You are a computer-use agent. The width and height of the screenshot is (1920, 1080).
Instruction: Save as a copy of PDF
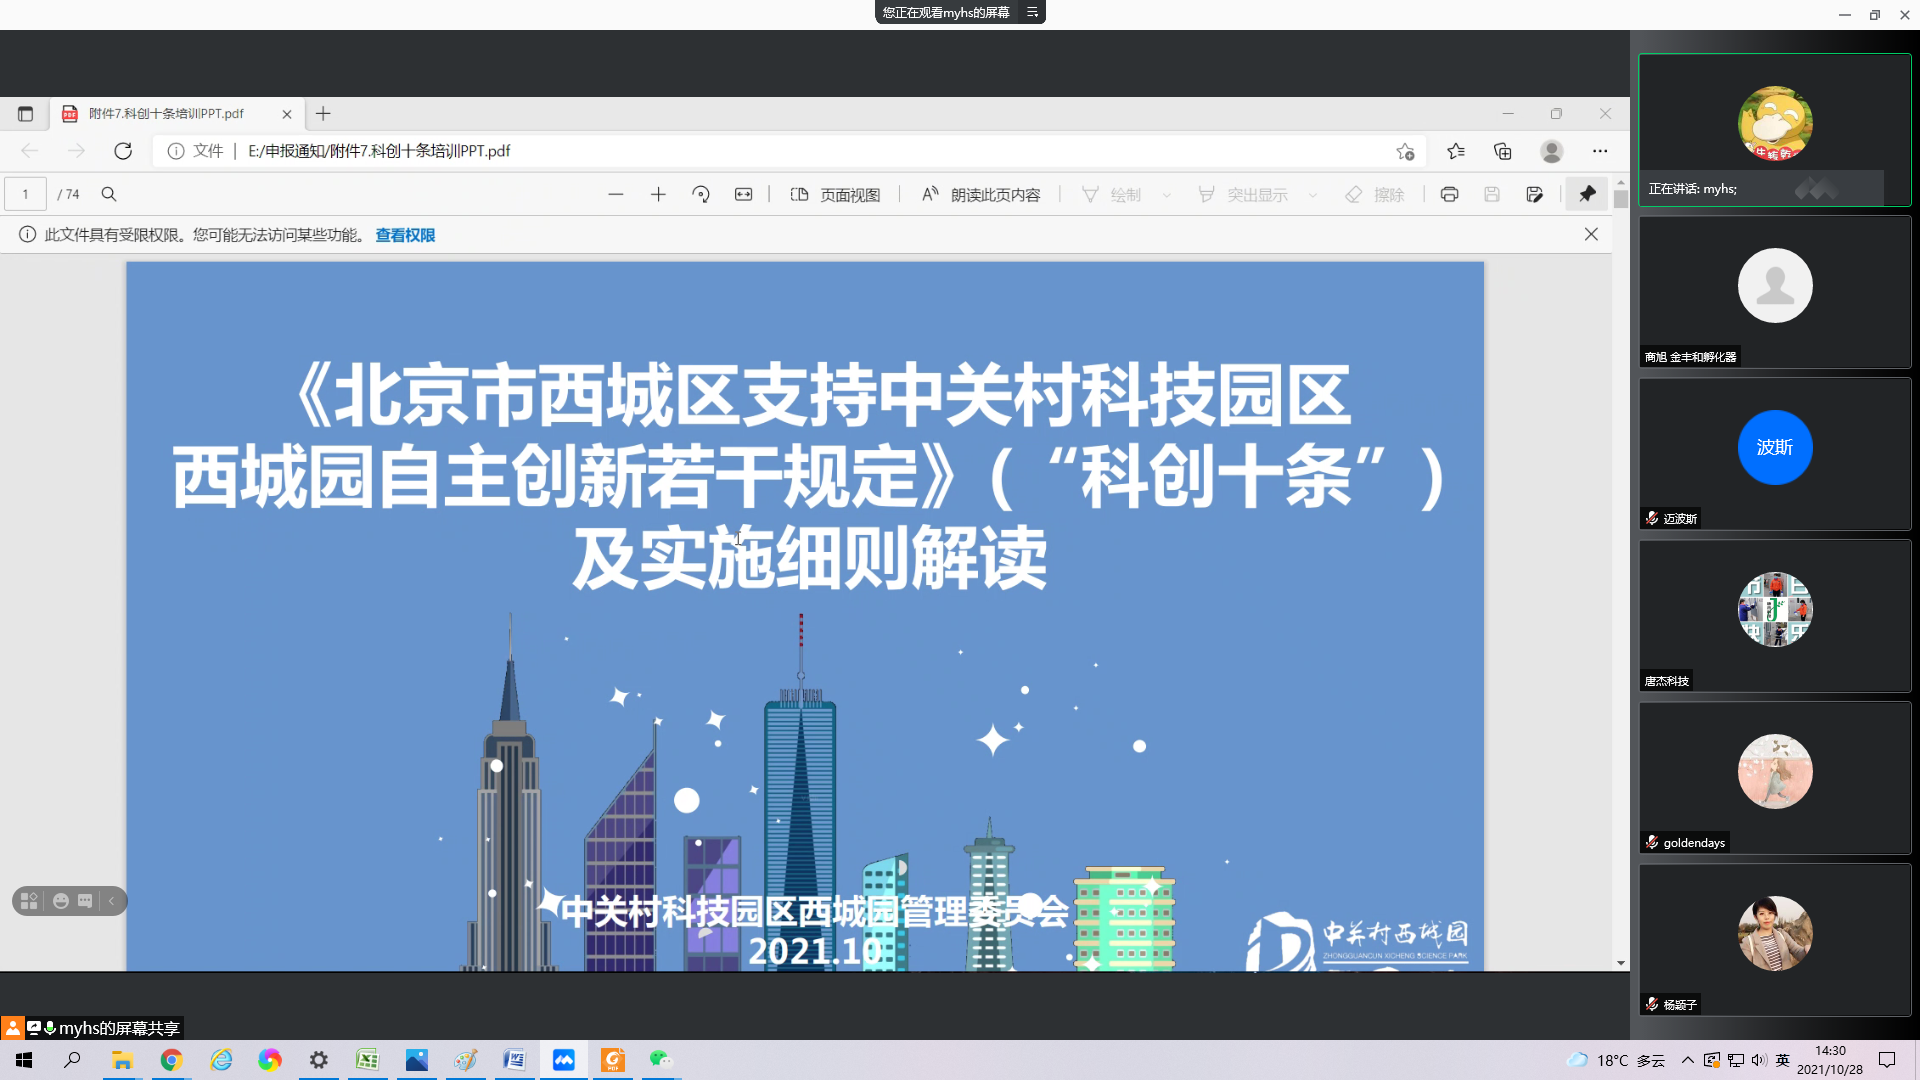click(1535, 194)
